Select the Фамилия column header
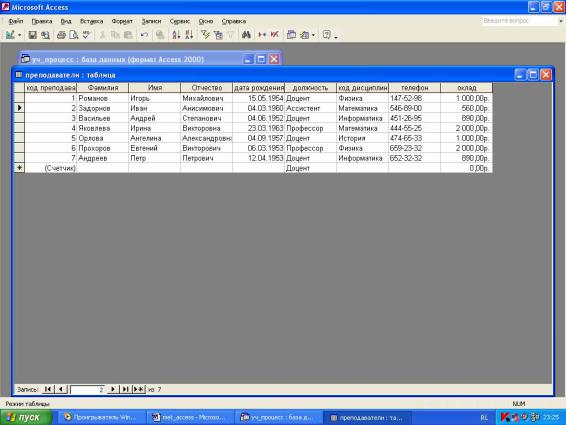 [103, 88]
